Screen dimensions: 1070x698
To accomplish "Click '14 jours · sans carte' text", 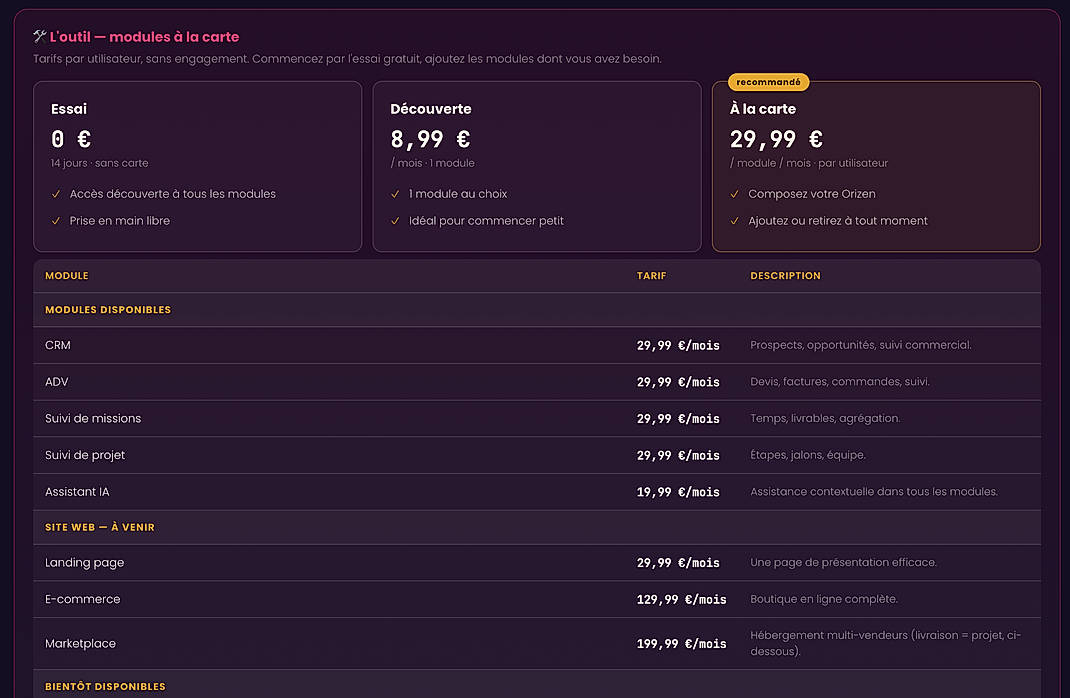I will [100, 163].
